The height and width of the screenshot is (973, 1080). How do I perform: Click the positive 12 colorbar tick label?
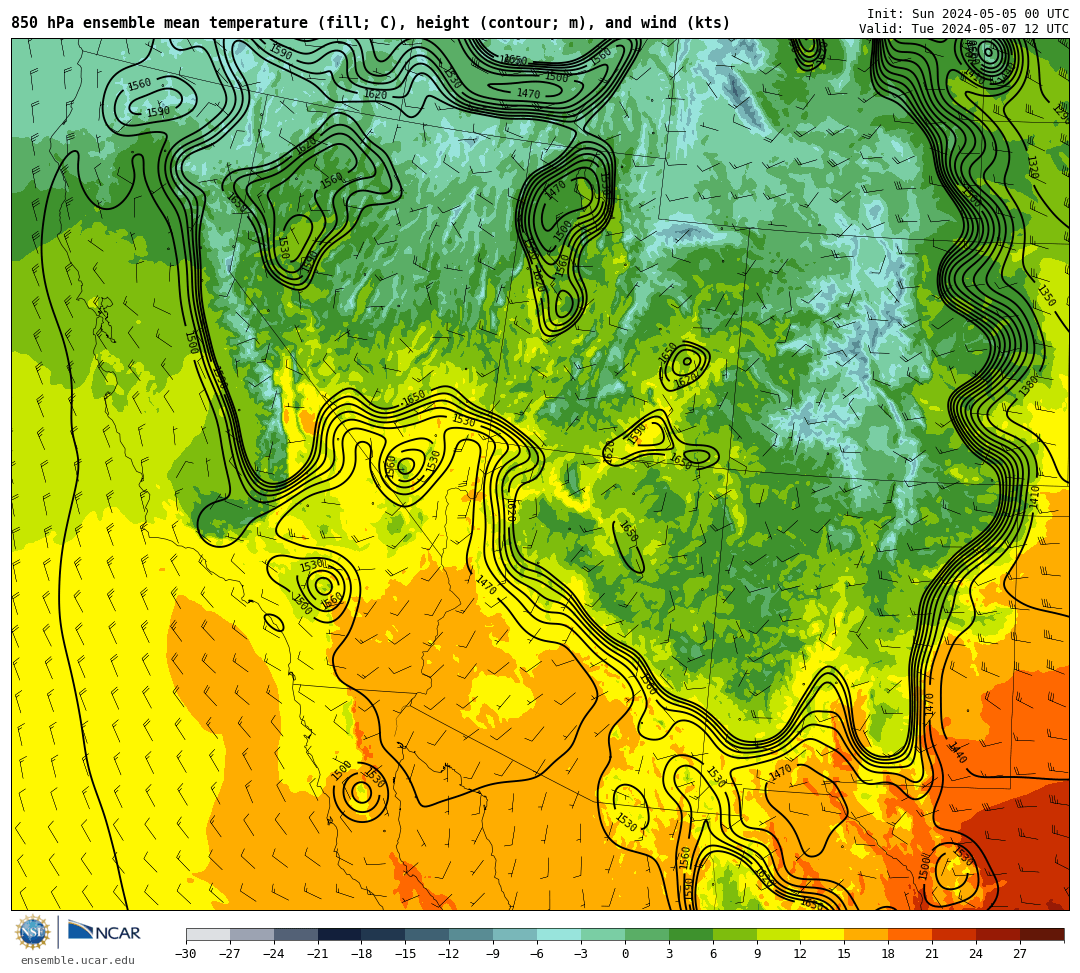coord(801,954)
